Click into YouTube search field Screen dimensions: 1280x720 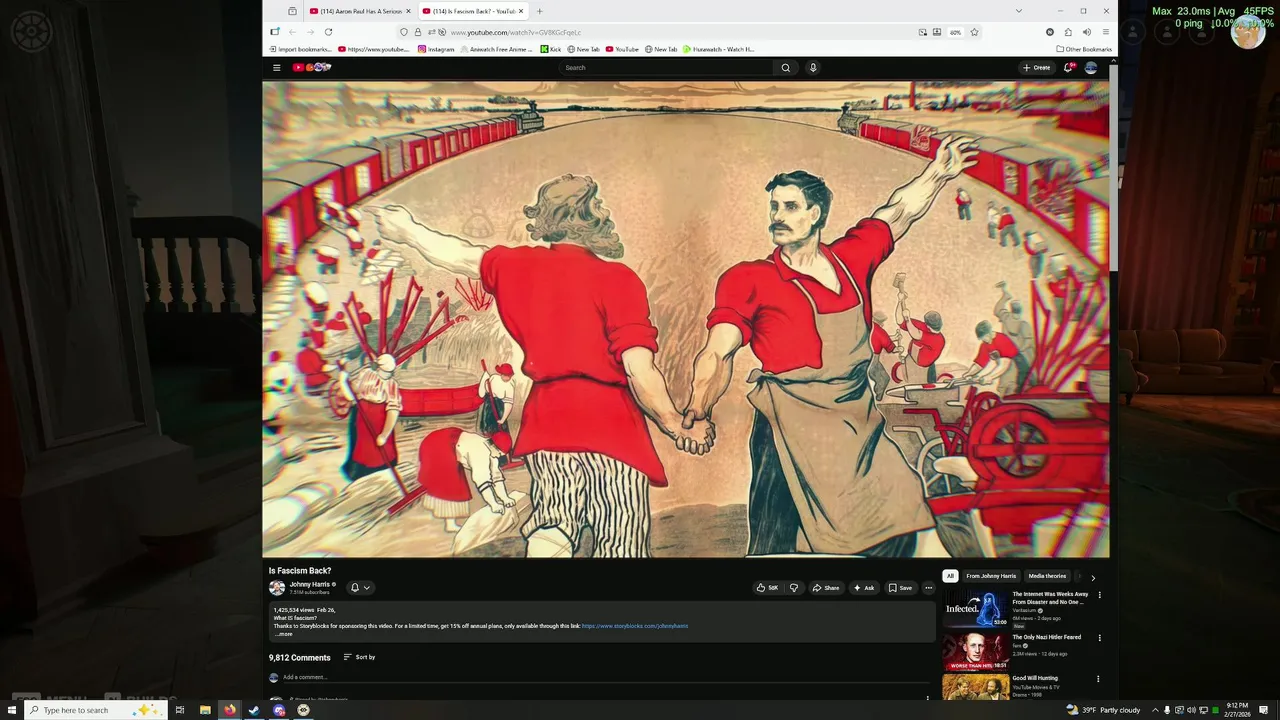(x=666, y=68)
